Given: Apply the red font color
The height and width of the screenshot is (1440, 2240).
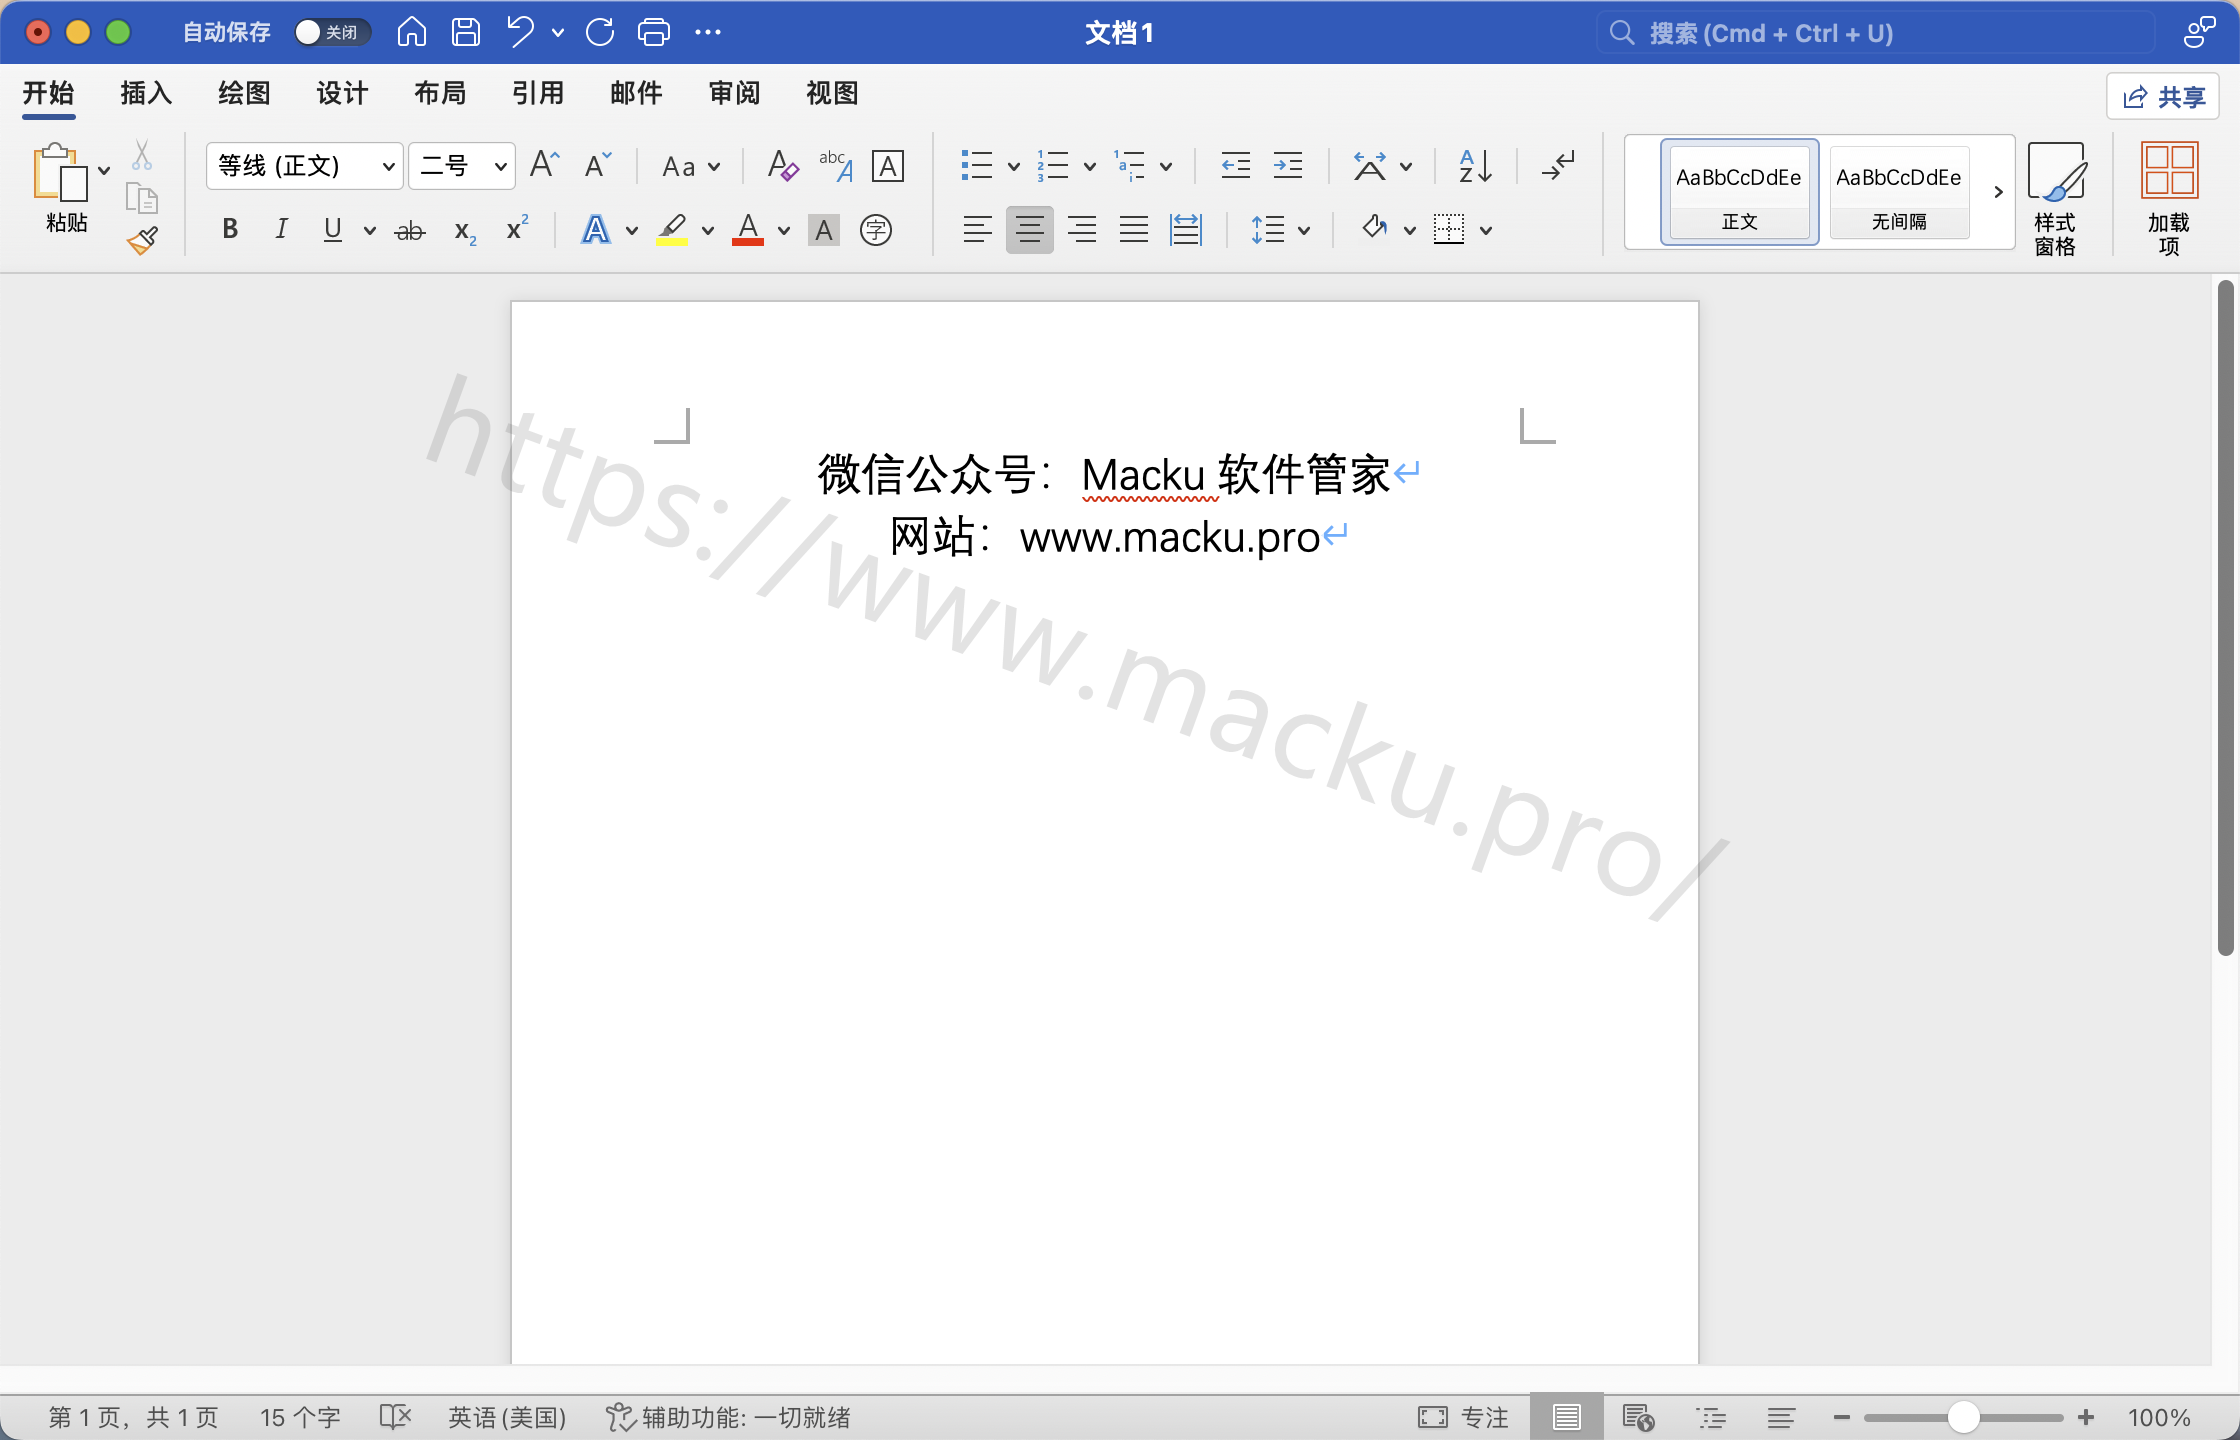Looking at the screenshot, I should tap(748, 231).
